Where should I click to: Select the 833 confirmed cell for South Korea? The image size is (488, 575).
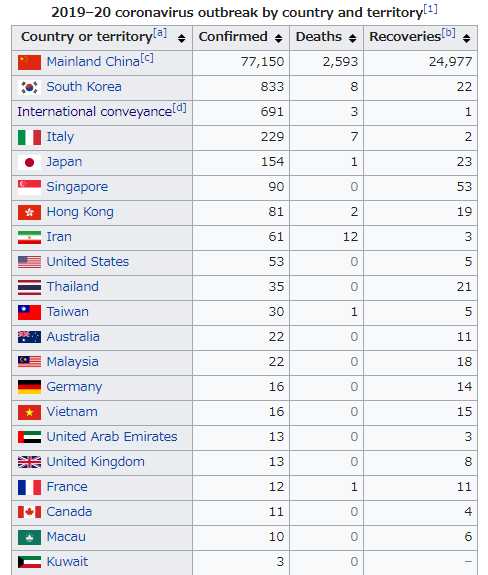(241, 88)
